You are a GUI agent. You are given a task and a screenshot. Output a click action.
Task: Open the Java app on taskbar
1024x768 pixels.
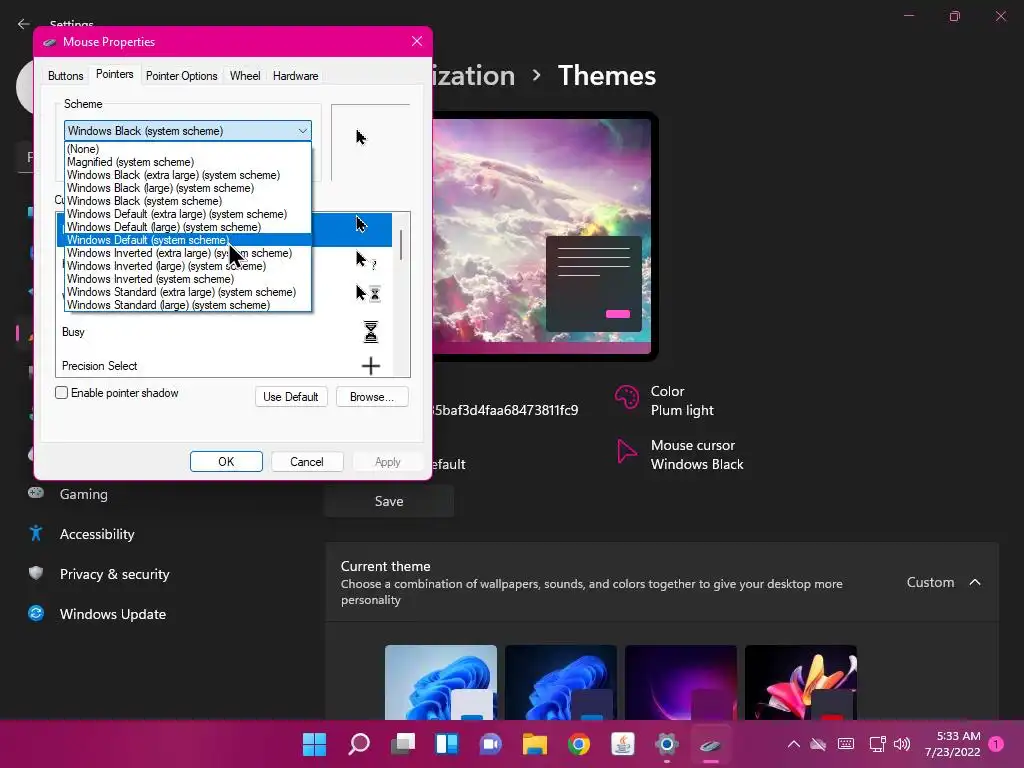click(x=622, y=744)
